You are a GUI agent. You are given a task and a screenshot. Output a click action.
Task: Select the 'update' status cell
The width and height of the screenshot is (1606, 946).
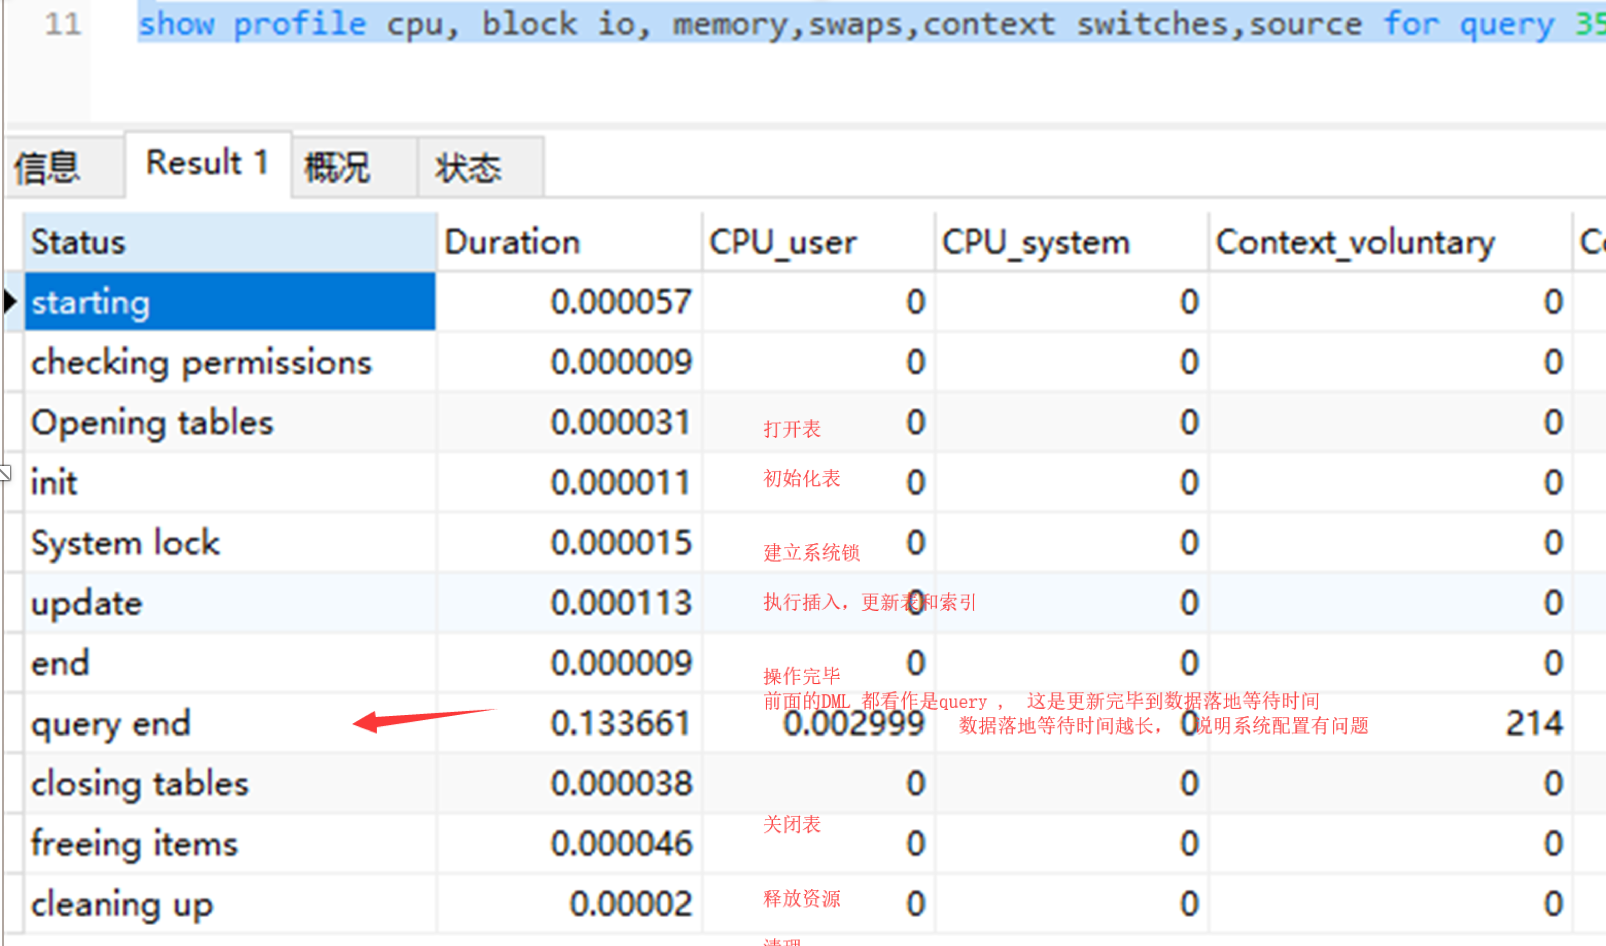(230, 603)
